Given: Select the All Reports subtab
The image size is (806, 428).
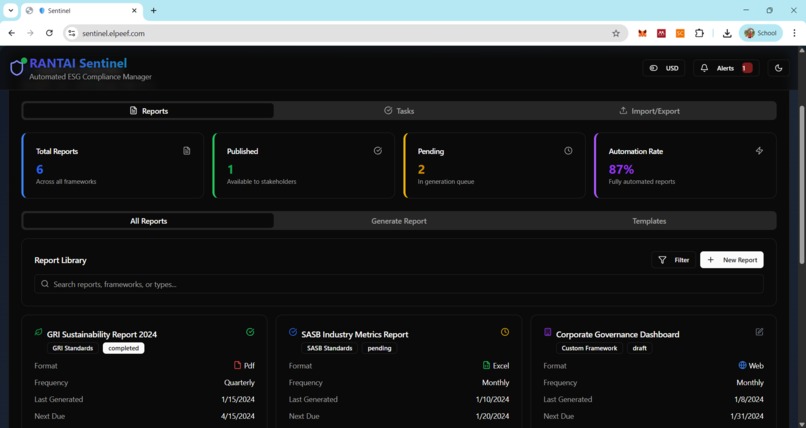Looking at the screenshot, I should pos(149,221).
